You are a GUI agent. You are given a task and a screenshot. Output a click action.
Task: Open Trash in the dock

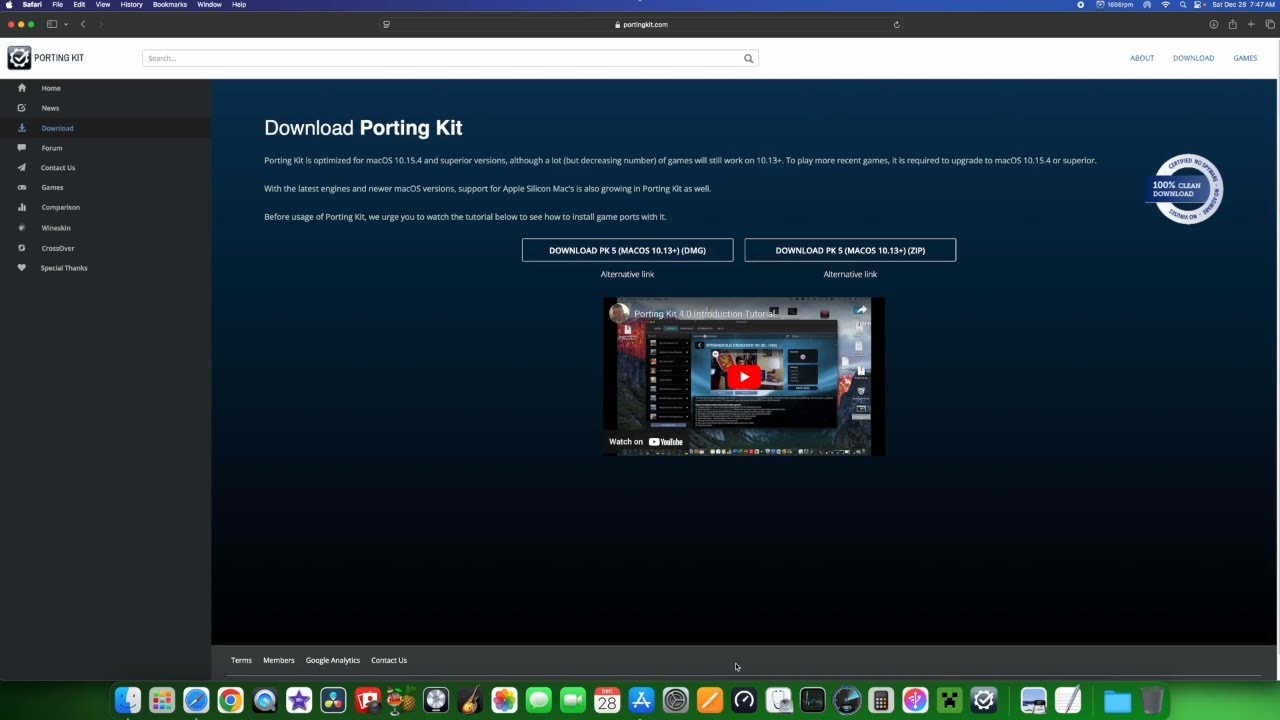point(1152,700)
